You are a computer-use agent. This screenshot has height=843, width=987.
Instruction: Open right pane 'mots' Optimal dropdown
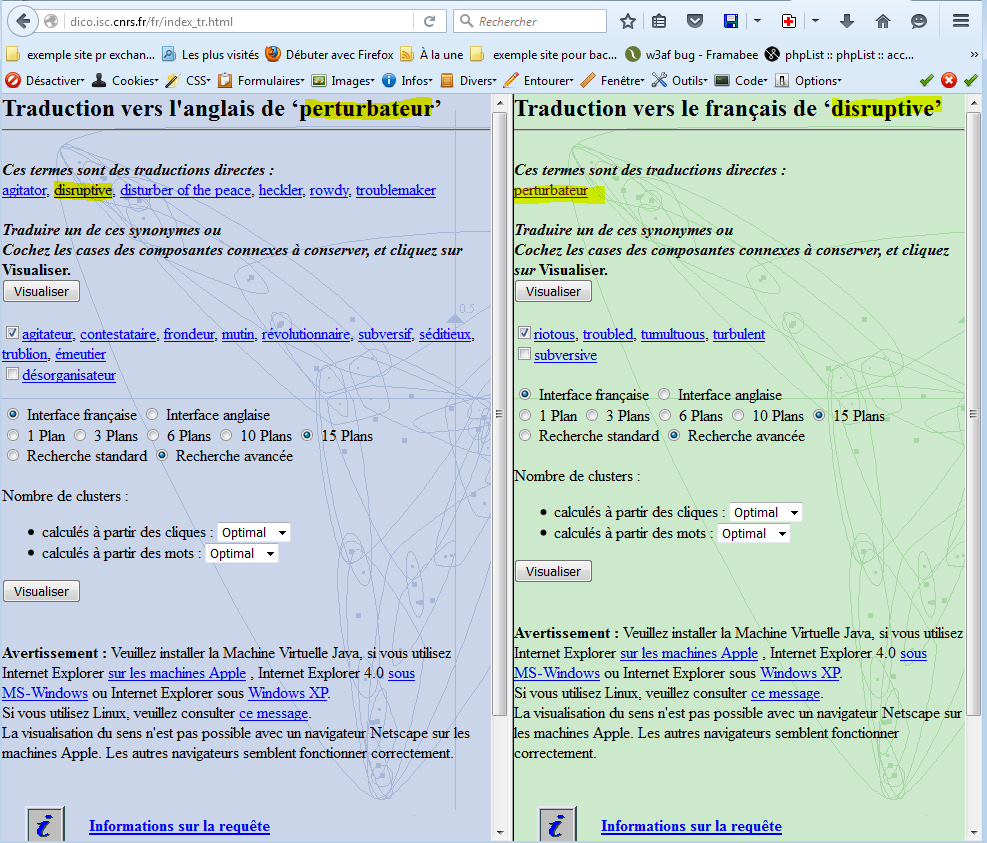pos(753,533)
